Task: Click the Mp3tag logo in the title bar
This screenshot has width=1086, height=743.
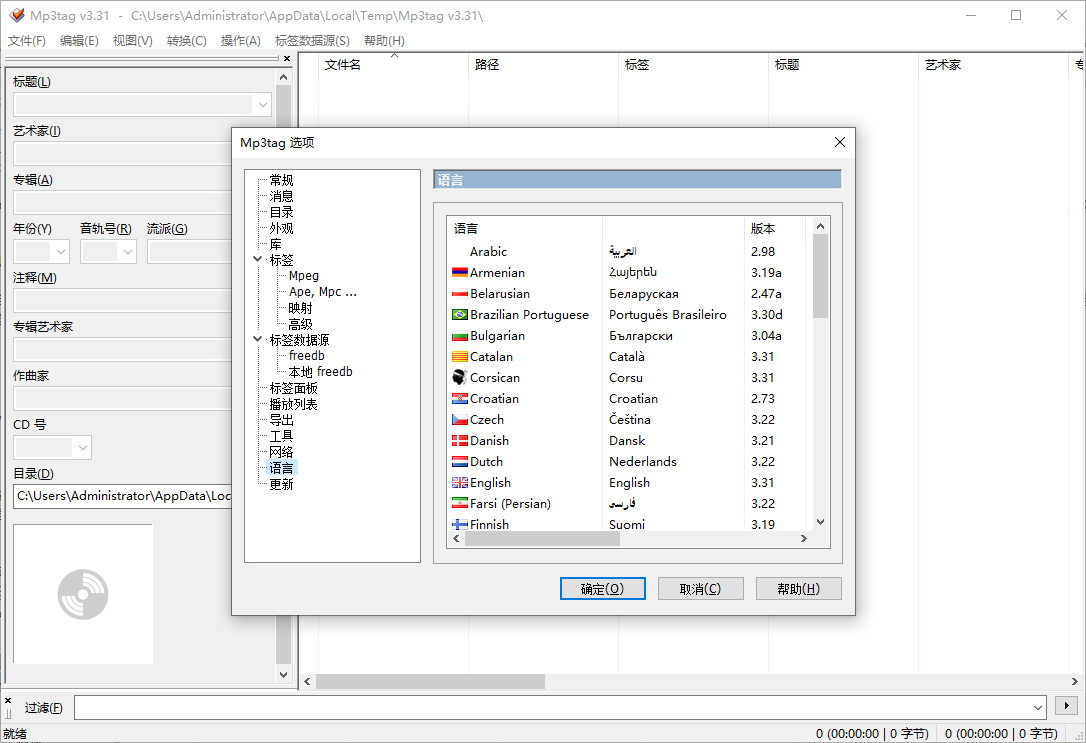Action: 15,15
